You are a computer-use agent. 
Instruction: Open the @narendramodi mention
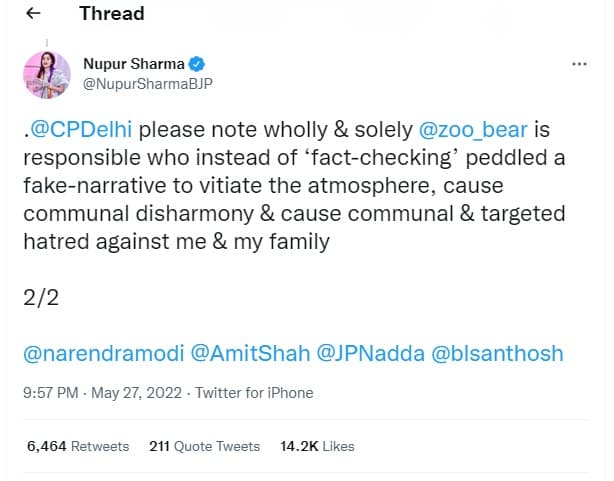104,353
